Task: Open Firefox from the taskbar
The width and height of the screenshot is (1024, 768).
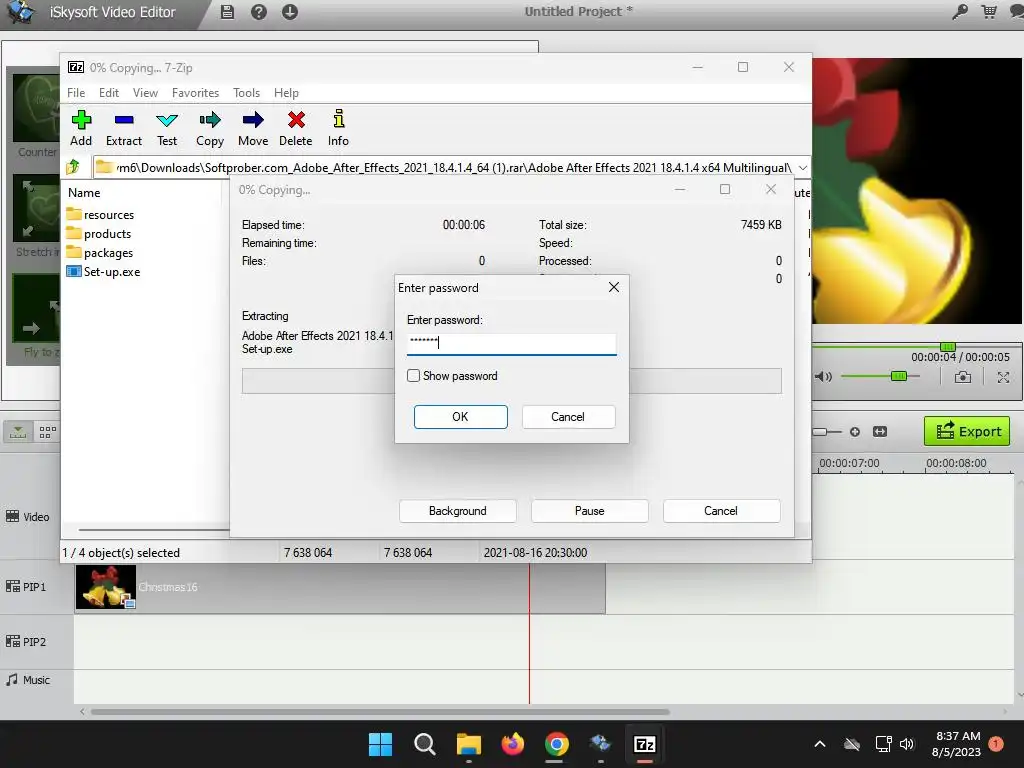Action: point(513,744)
